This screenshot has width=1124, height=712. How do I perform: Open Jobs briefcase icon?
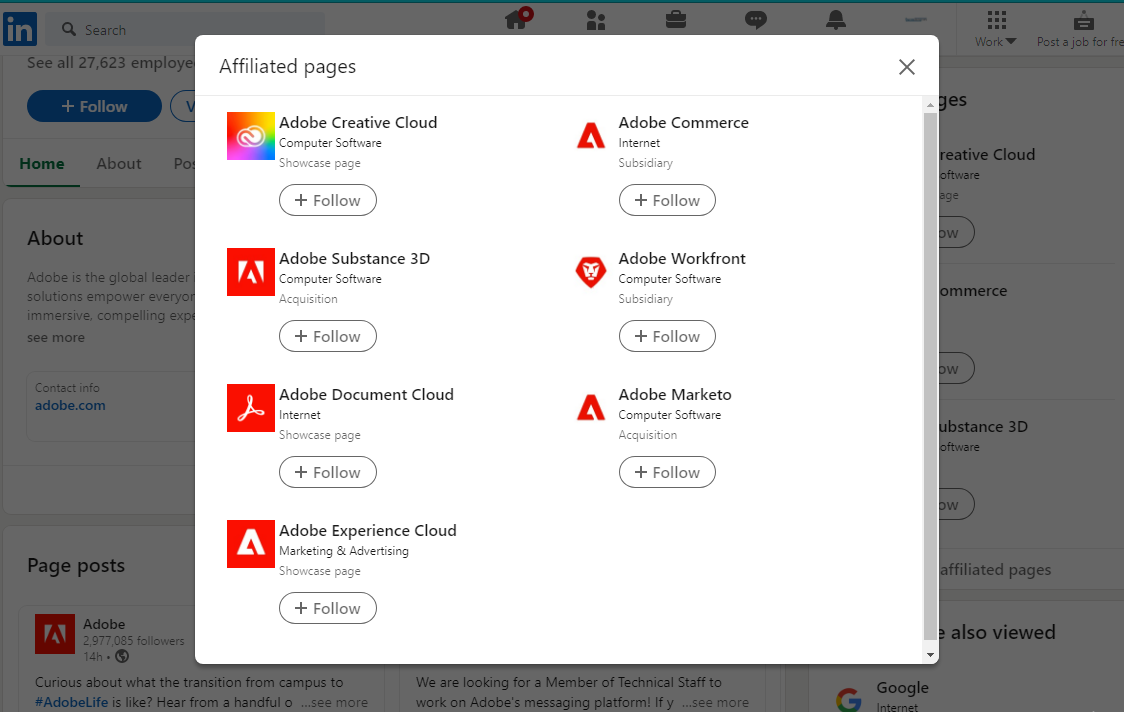(x=675, y=19)
